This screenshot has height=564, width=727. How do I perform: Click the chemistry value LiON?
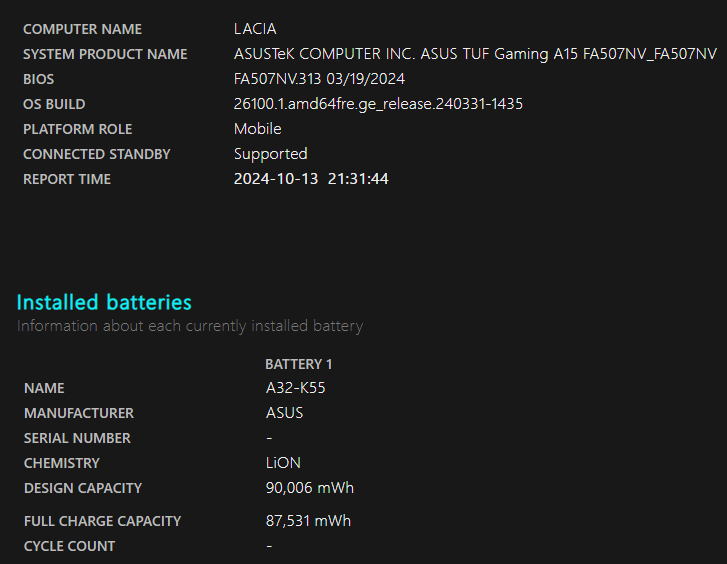coord(283,463)
